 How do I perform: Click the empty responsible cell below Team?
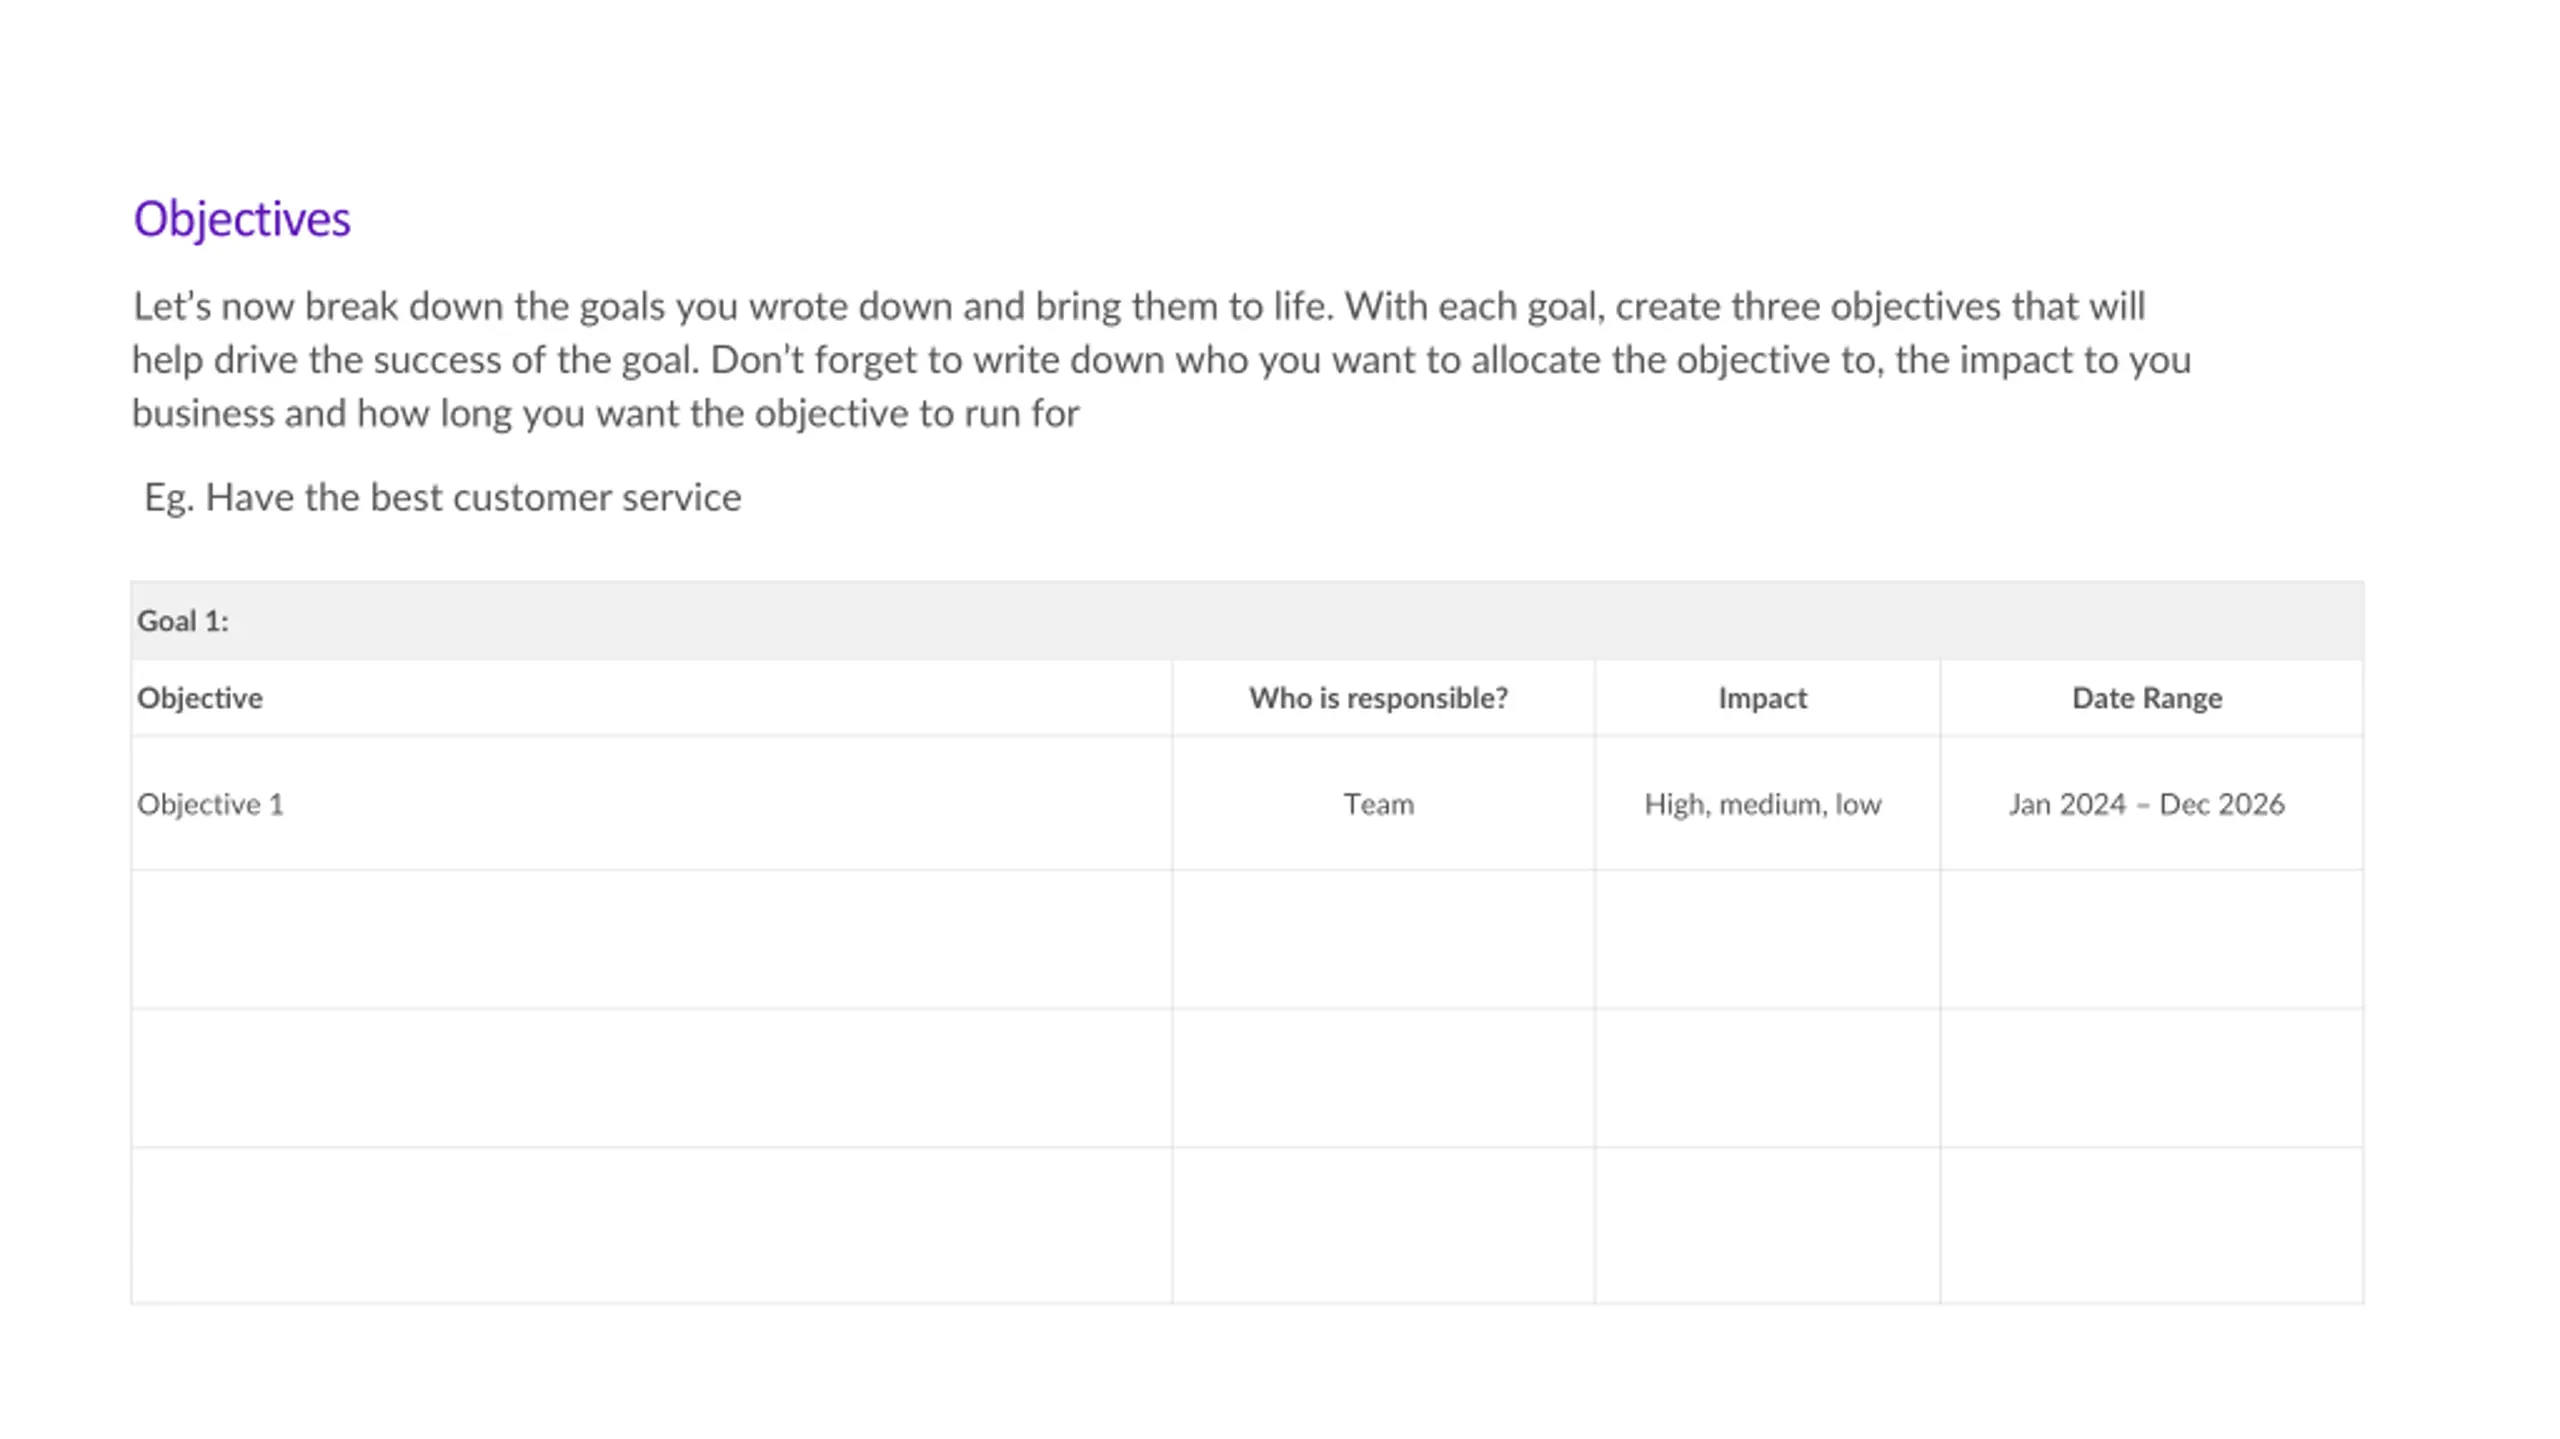point(1383,939)
